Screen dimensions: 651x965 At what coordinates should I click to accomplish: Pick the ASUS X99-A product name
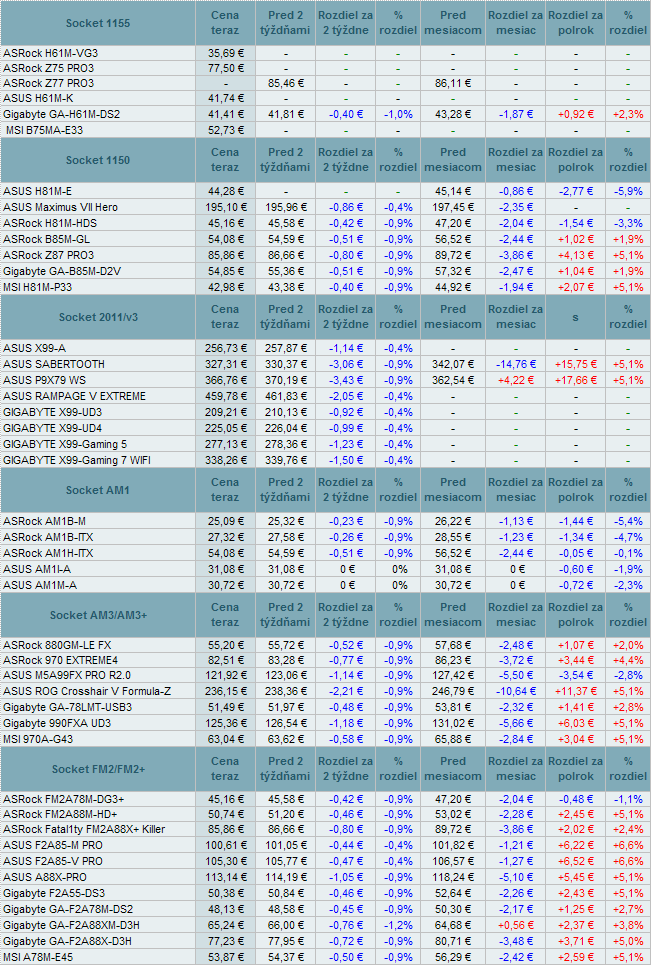click(34, 348)
